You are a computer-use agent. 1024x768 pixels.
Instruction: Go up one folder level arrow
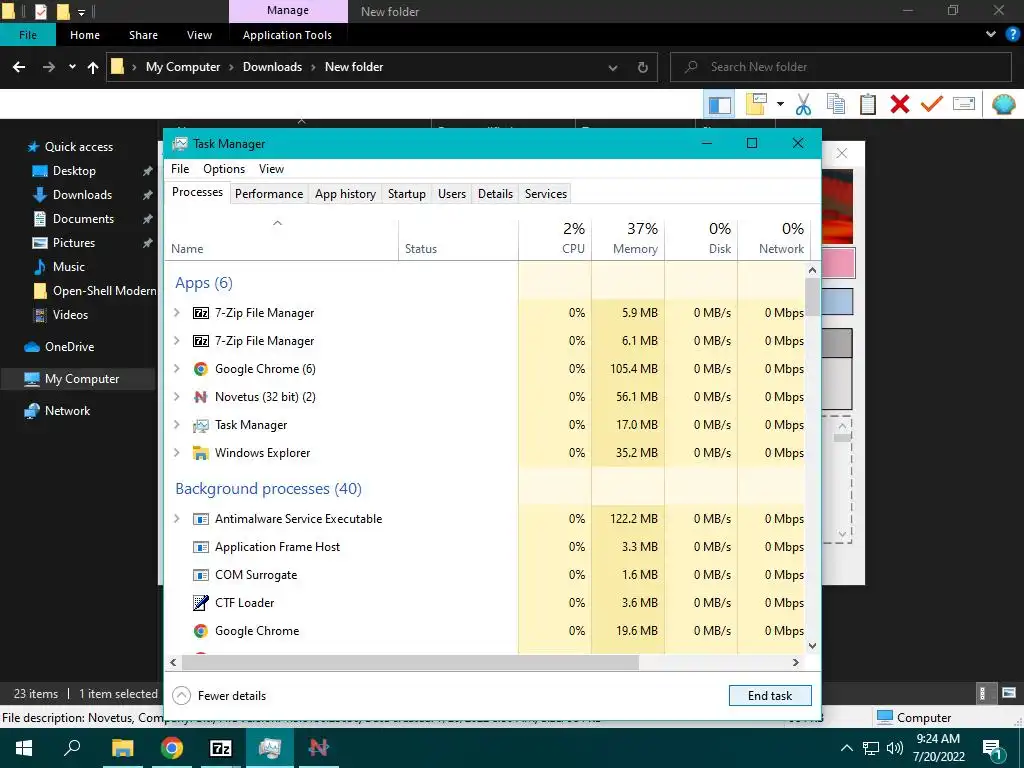point(93,67)
